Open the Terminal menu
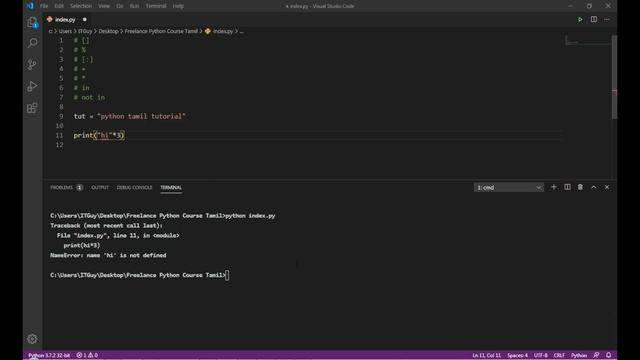640x360 pixels. [156, 6]
